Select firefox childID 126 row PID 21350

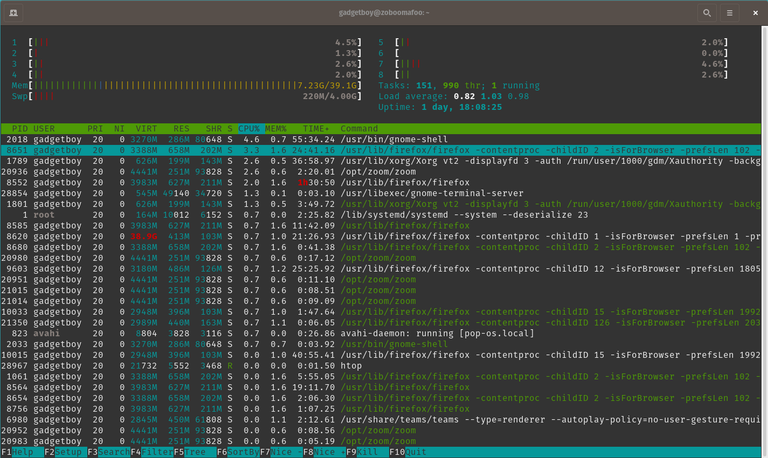(x=381, y=323)
